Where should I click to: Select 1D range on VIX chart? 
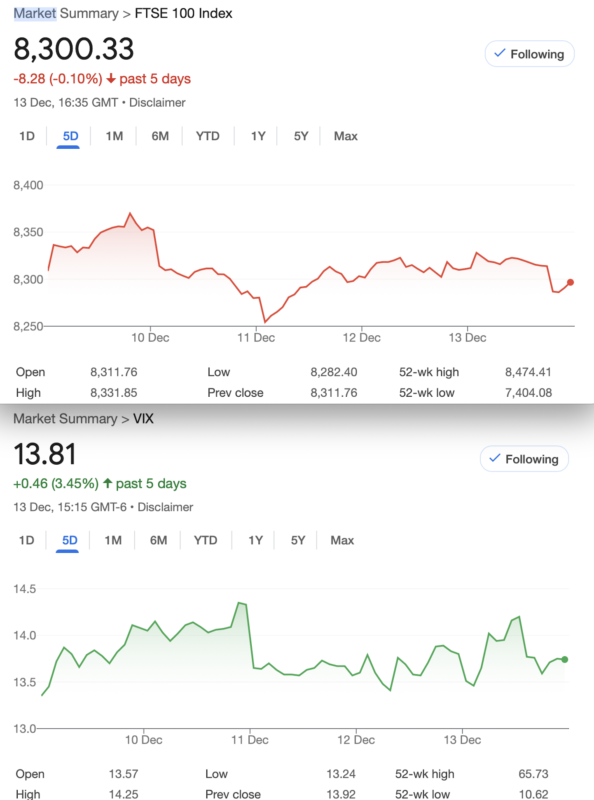click(x=27, y=540)
